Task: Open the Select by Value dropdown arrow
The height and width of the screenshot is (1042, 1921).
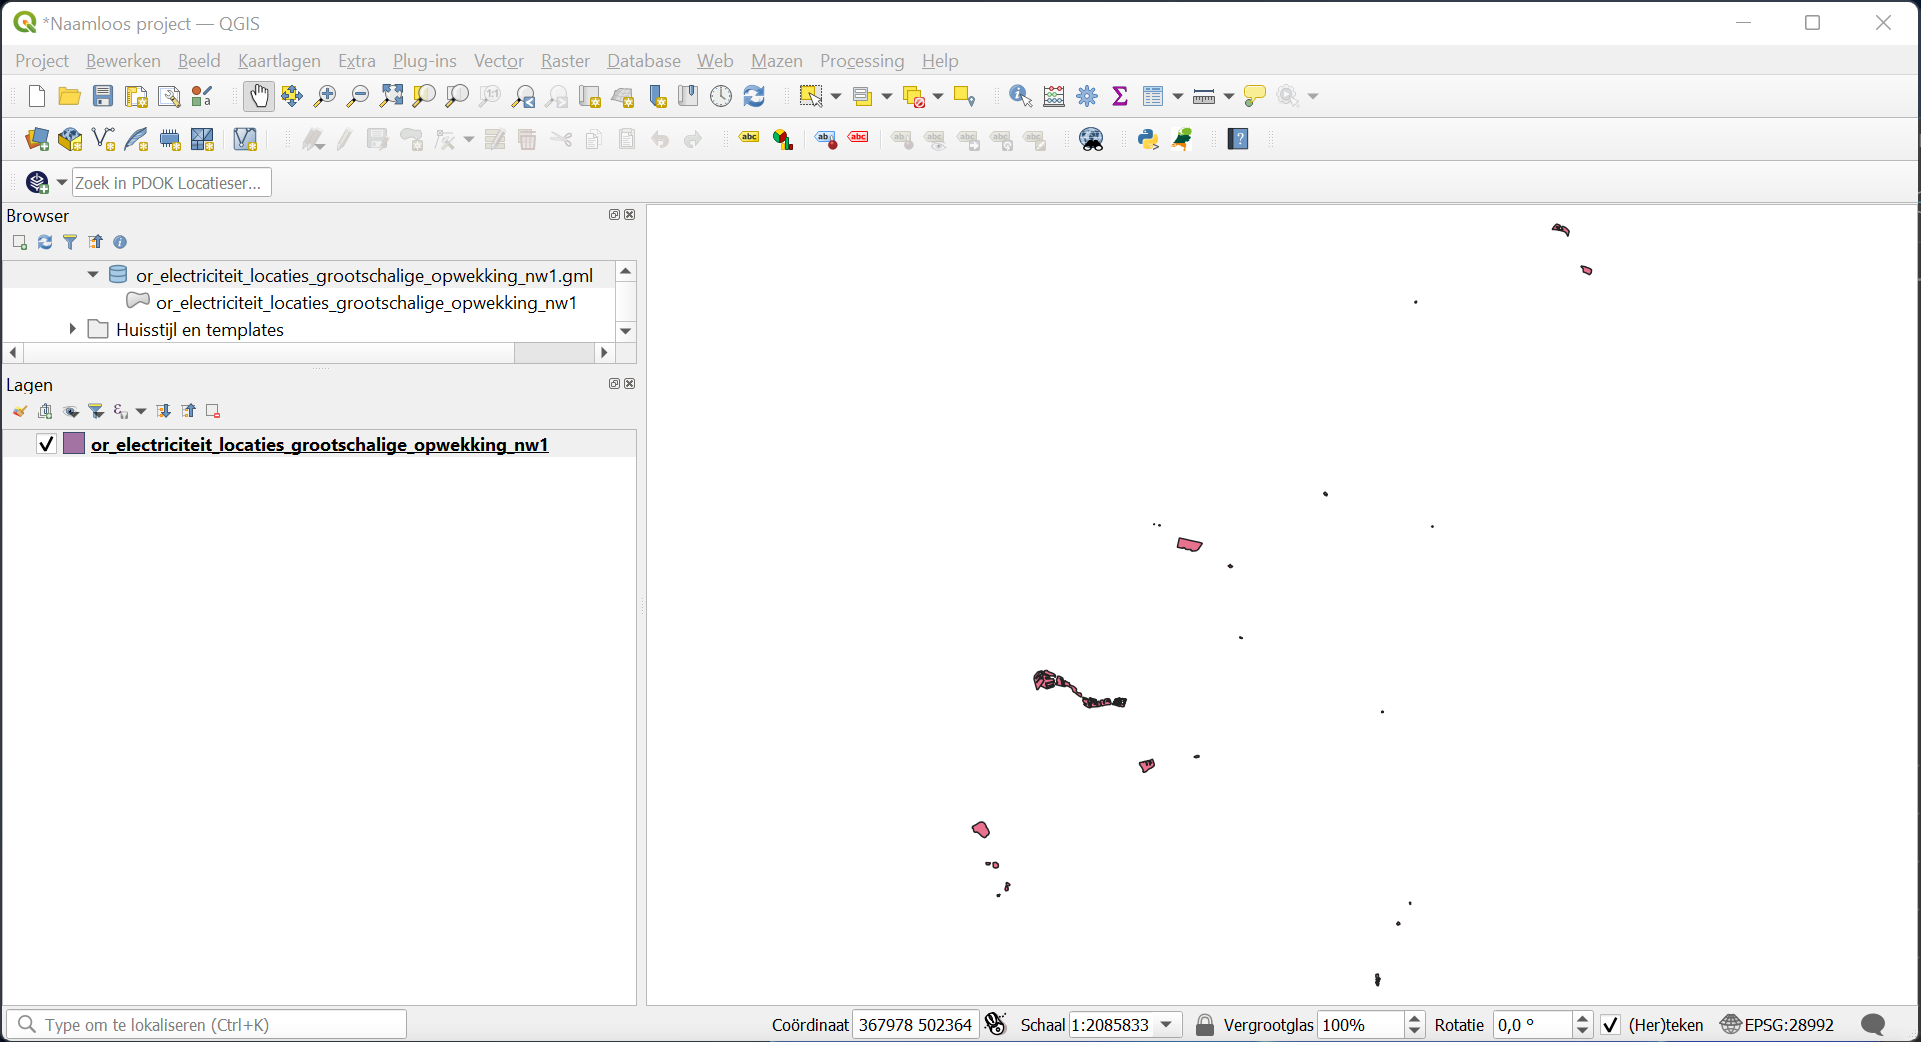Action: point(886,96)
